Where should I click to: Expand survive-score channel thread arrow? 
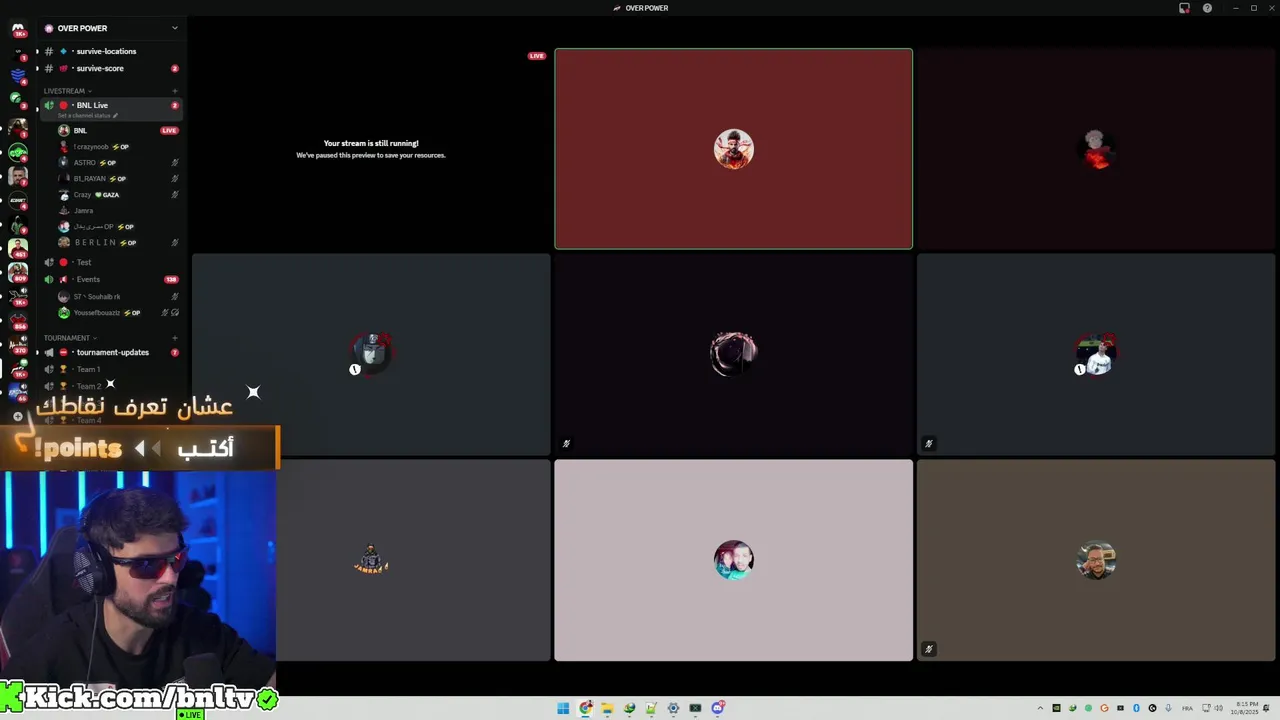37,68
